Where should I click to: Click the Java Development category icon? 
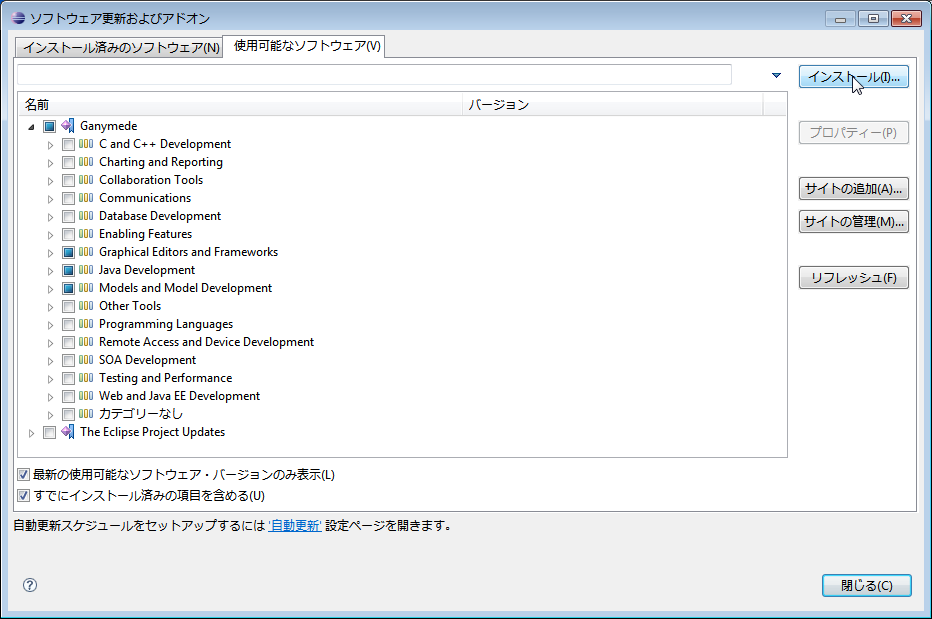point(86,270)
